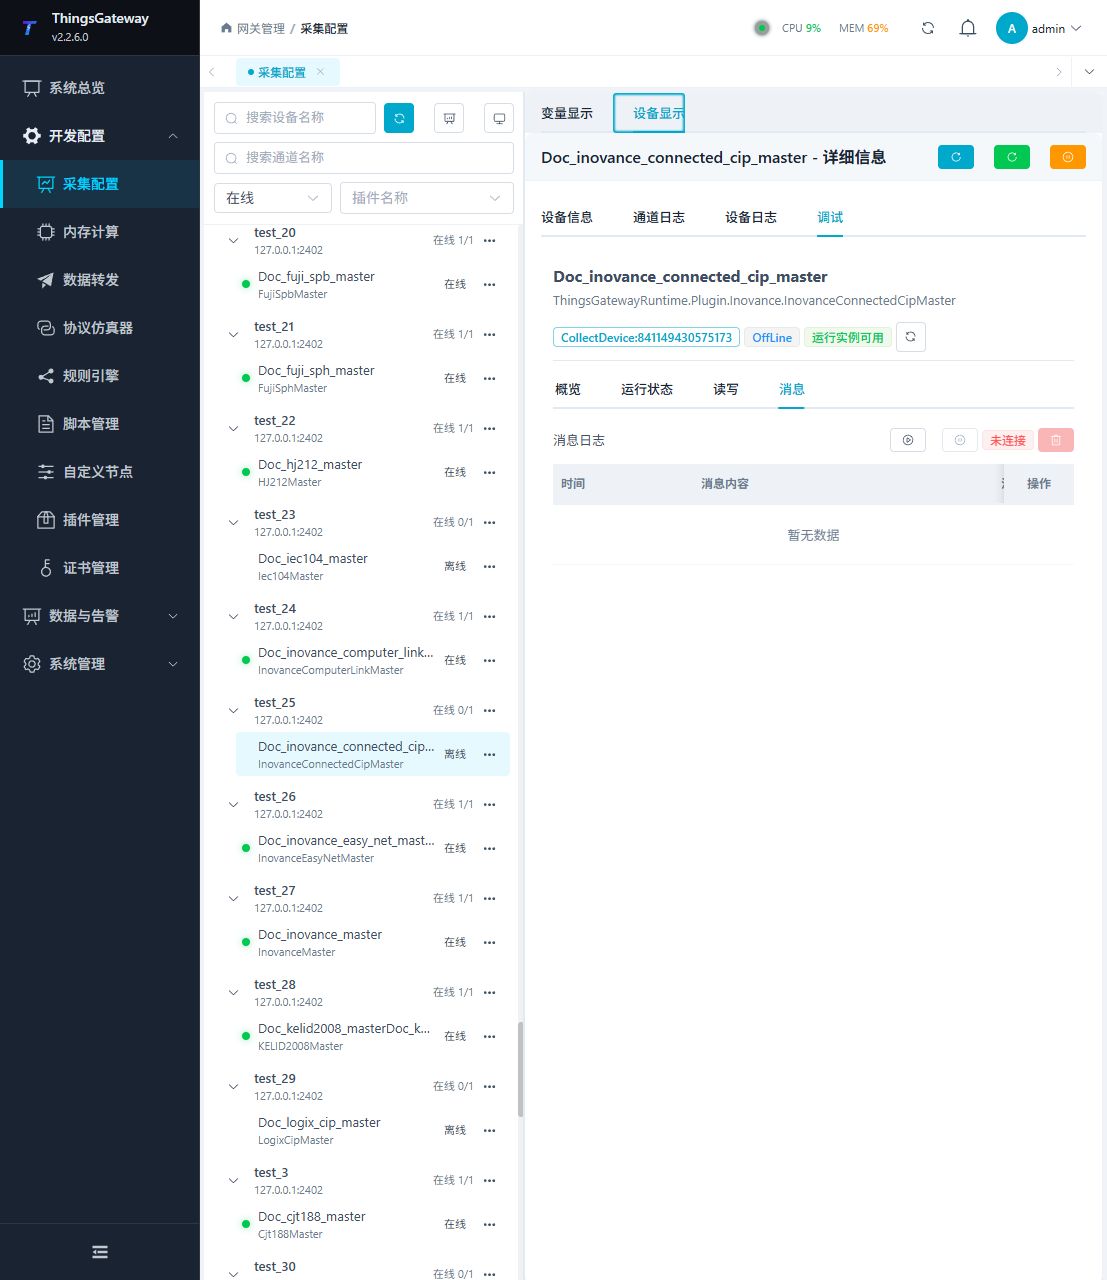
Task: Open more options for test_25 channel
Action: pos(489,711)
